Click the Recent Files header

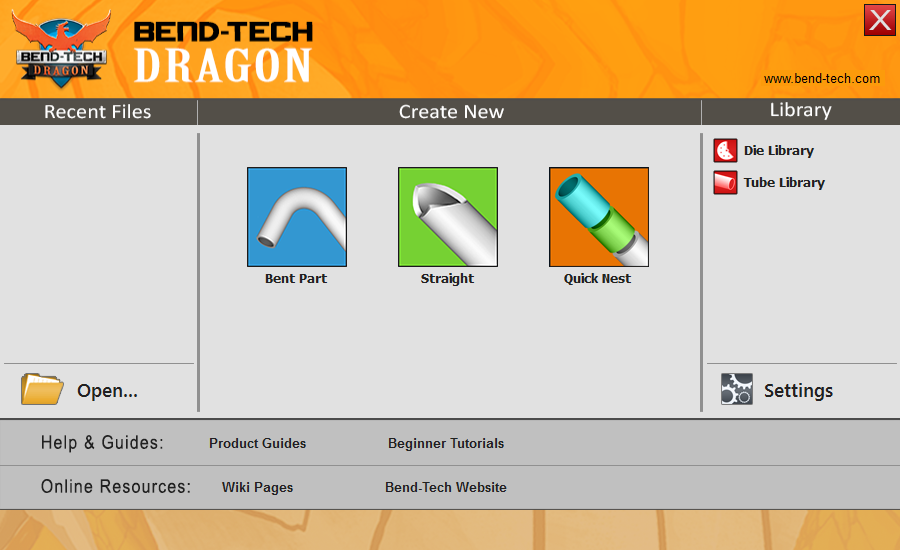click(x=98, y=111)
